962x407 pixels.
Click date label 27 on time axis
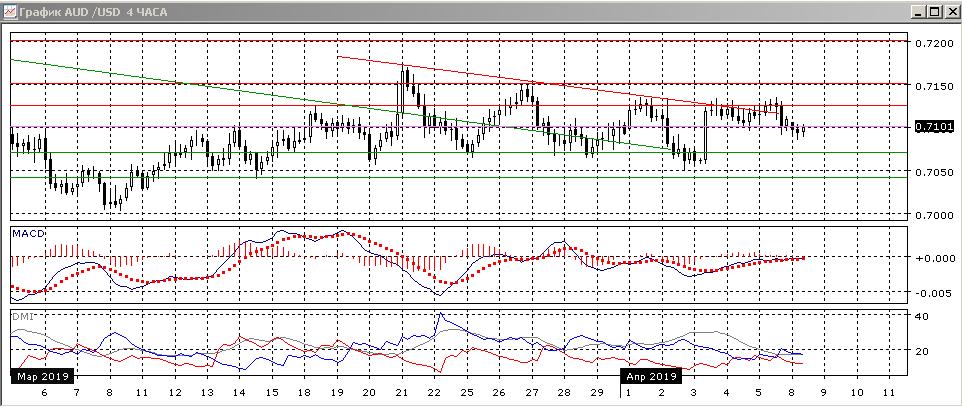point(533,392)
